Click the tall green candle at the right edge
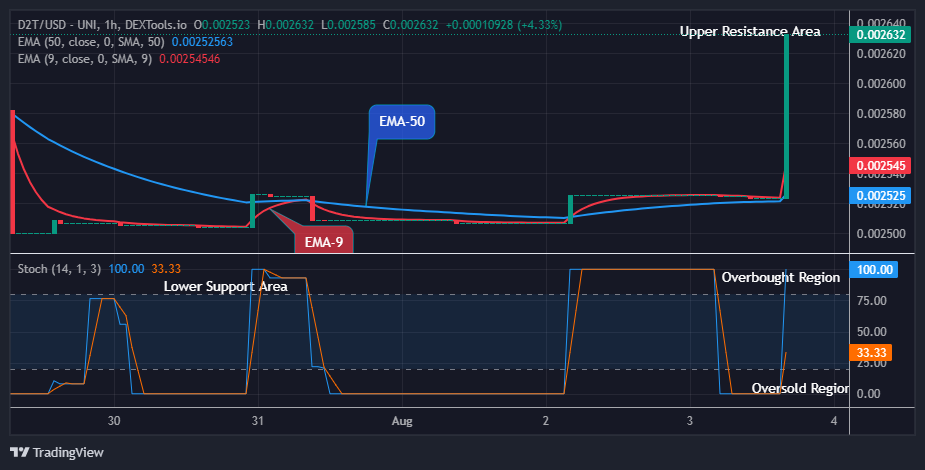Viewport: 925px width, 470px height. (x=786, y=116)
